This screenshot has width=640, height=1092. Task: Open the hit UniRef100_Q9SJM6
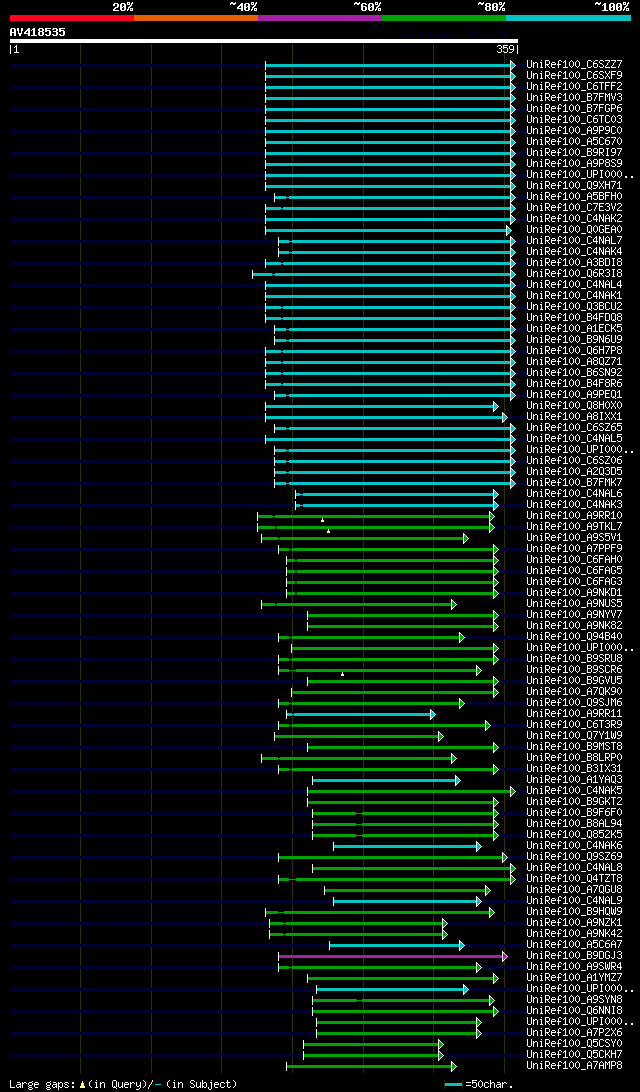point(575,703)
